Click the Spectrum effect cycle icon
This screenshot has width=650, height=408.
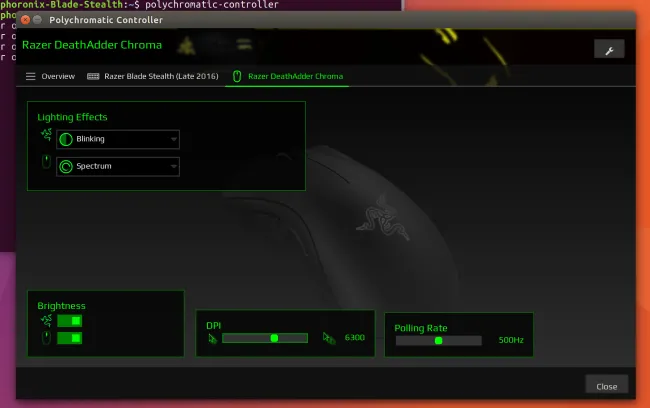(66, 167)
